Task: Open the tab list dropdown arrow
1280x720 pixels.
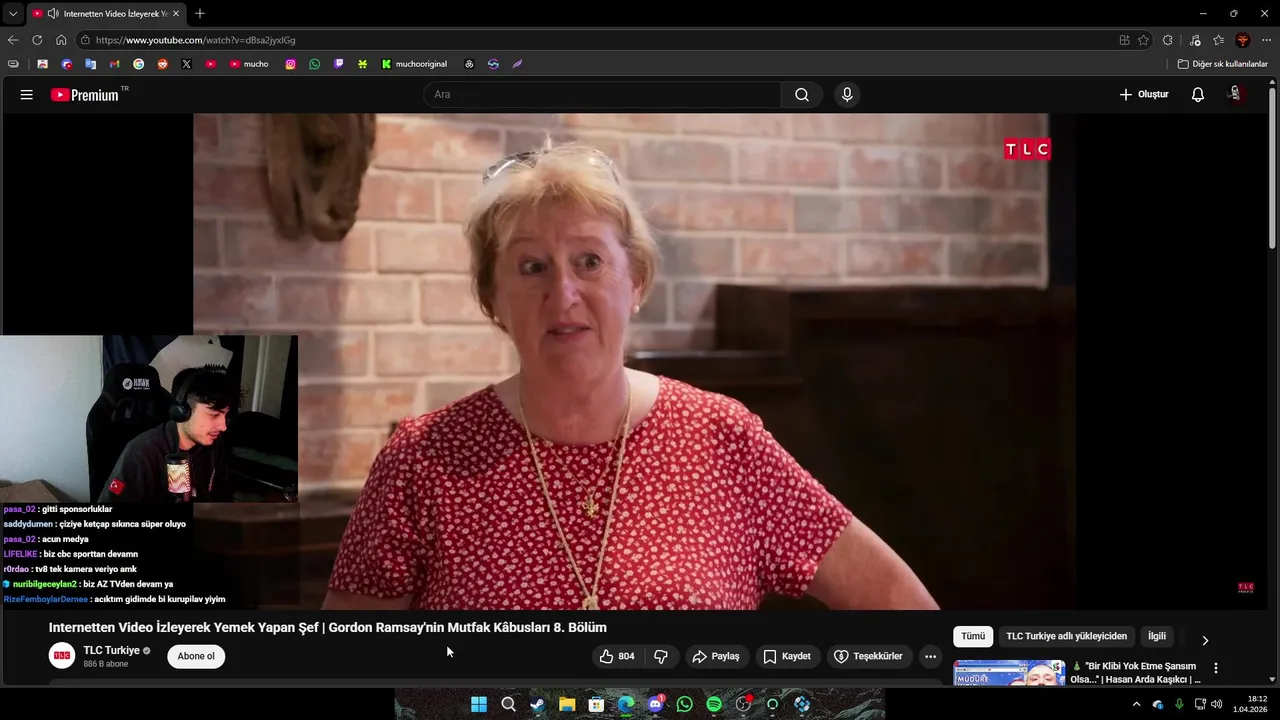Action: tap(13, 14)
